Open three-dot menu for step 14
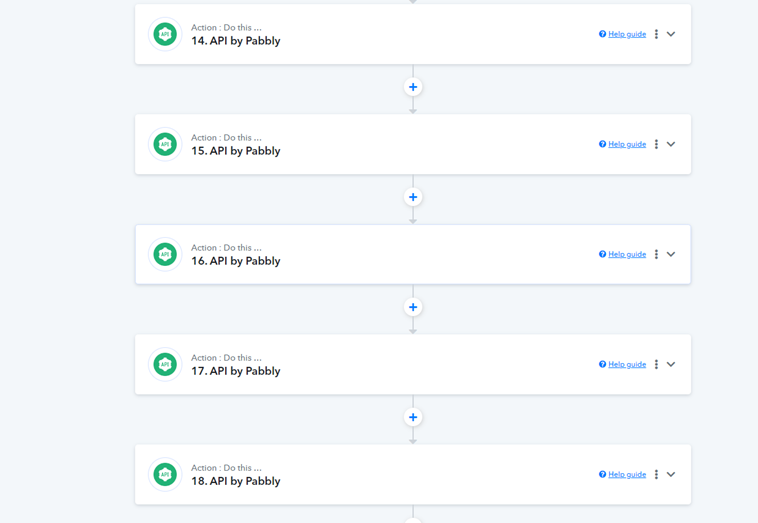 pyautogui.click(x=656, y=34)
